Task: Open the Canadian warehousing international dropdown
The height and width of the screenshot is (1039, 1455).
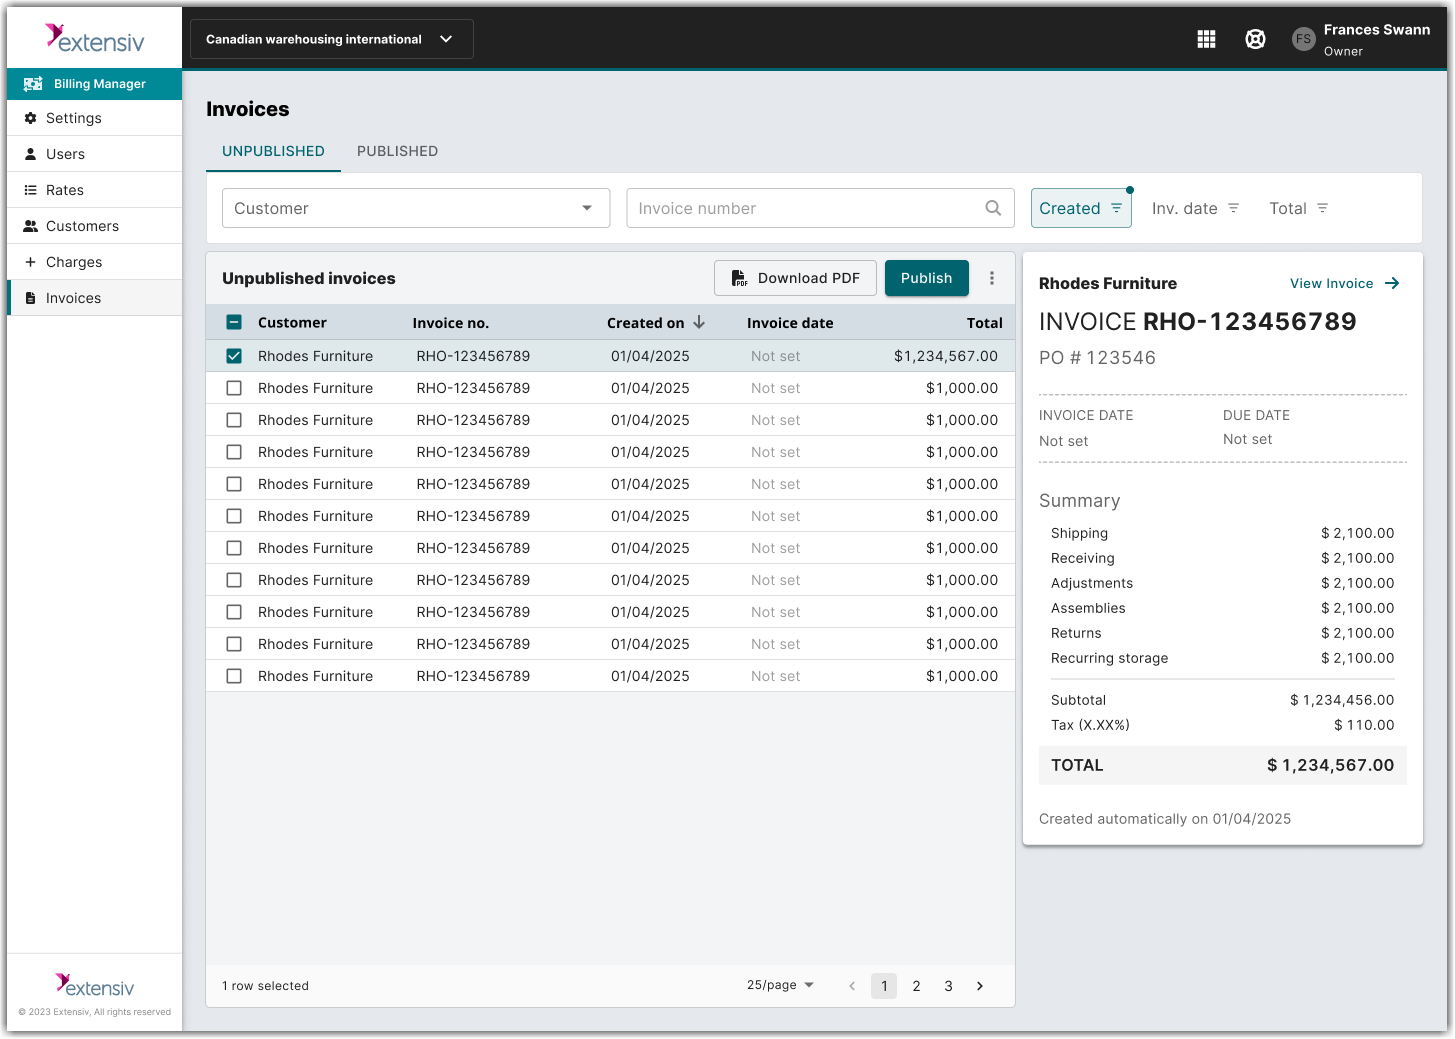Action: 331,39
